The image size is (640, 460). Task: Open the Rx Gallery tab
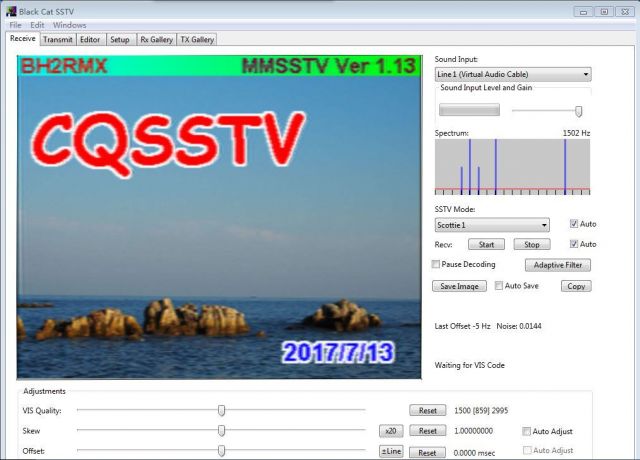click(156, 40)
